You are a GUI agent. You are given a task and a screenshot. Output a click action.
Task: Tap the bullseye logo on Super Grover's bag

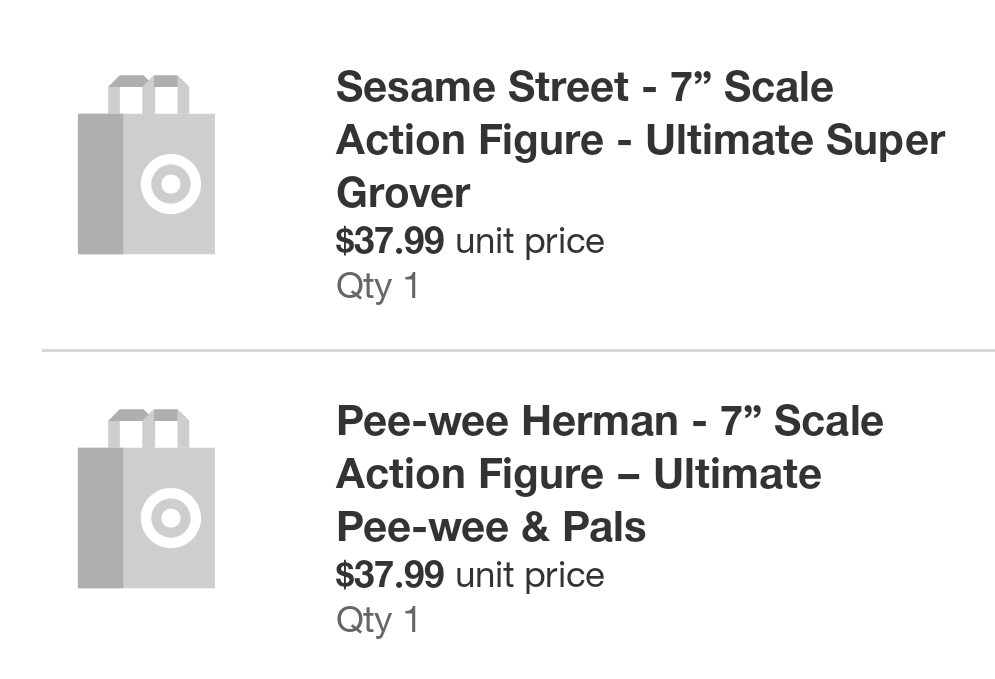tap(170, 184)
